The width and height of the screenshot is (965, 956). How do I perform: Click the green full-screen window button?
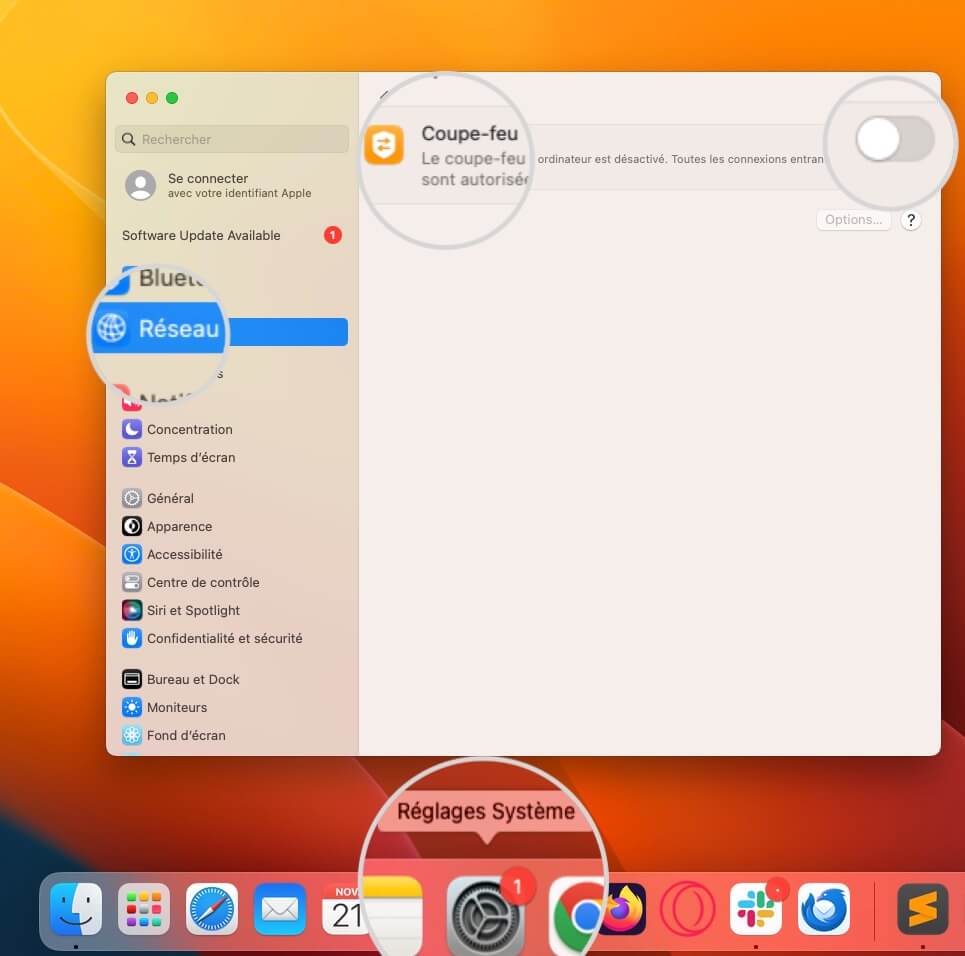[172, 98]
